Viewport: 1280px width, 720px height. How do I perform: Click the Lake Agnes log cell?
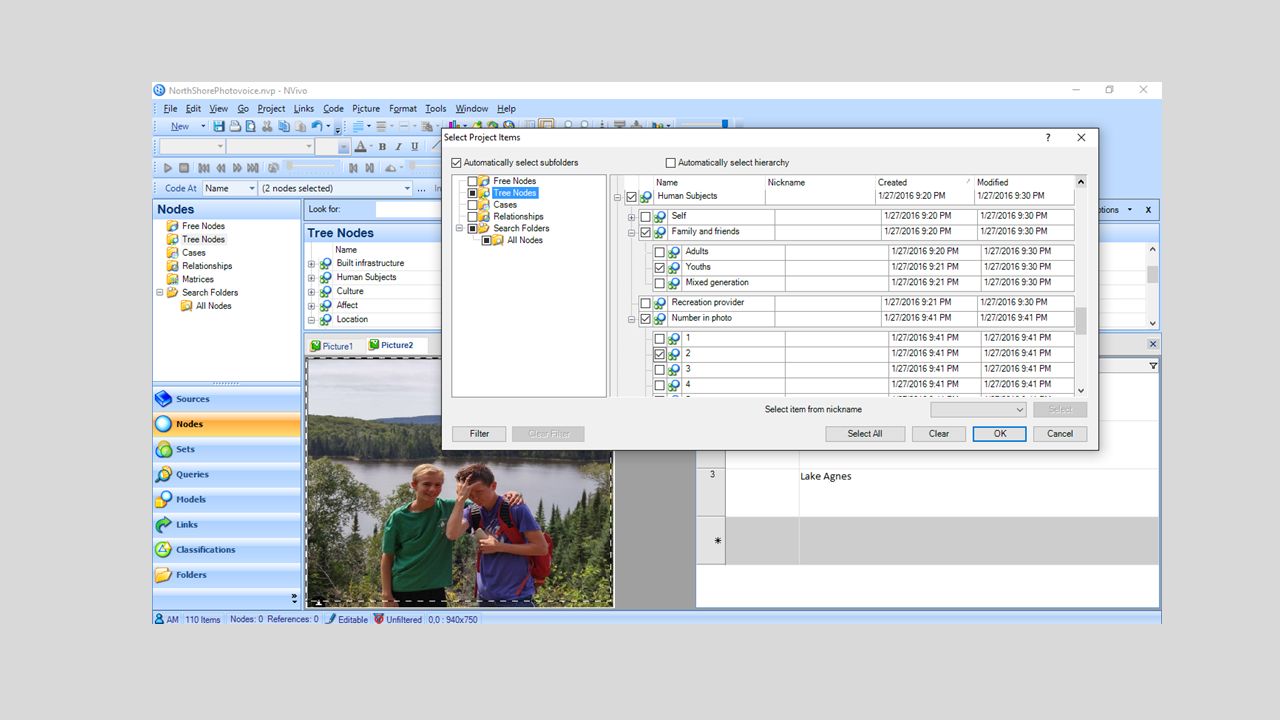[978, 493]
